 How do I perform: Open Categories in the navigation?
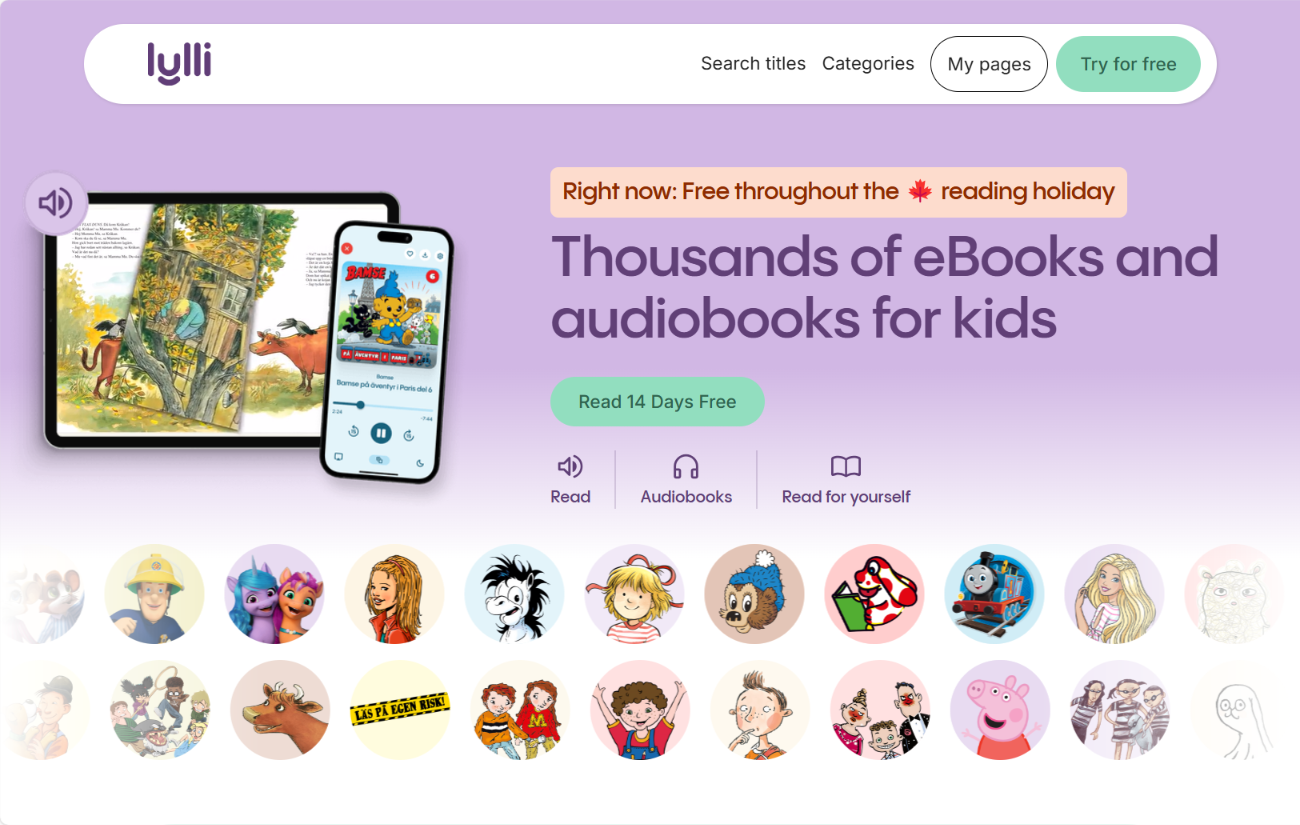click(868, 64)
